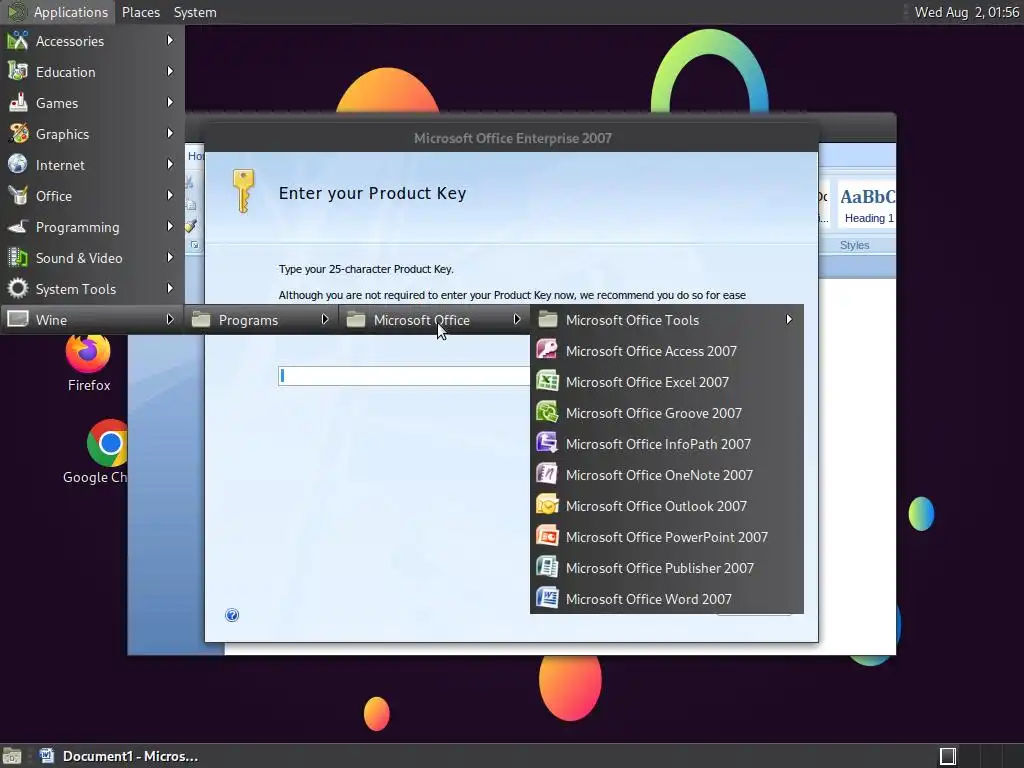Screen dimensions: 1024x768
Task: Launch Microsoft Office Excel 2007 icon
Action: point(547,382)
